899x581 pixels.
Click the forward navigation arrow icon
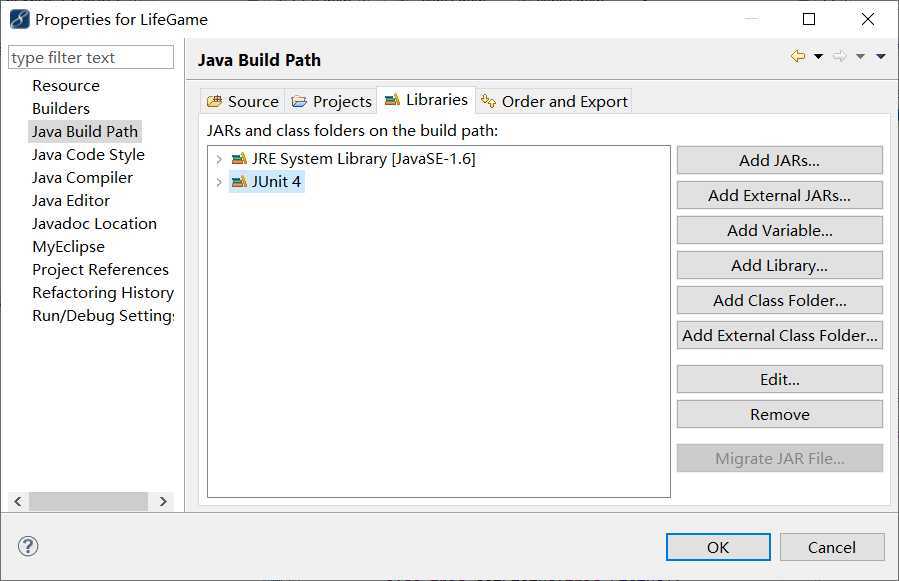pyautogui.click(x=839, y=56)
